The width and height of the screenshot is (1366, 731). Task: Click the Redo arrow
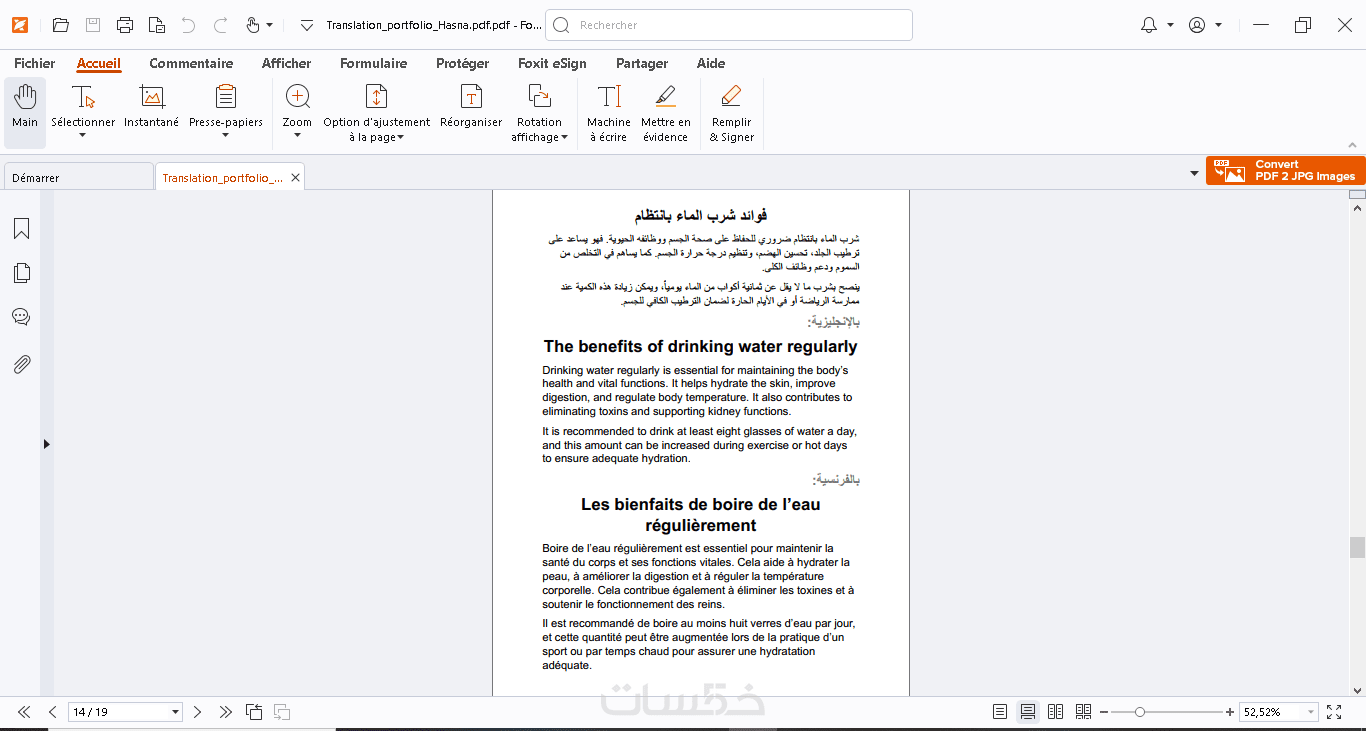[221, 25]
